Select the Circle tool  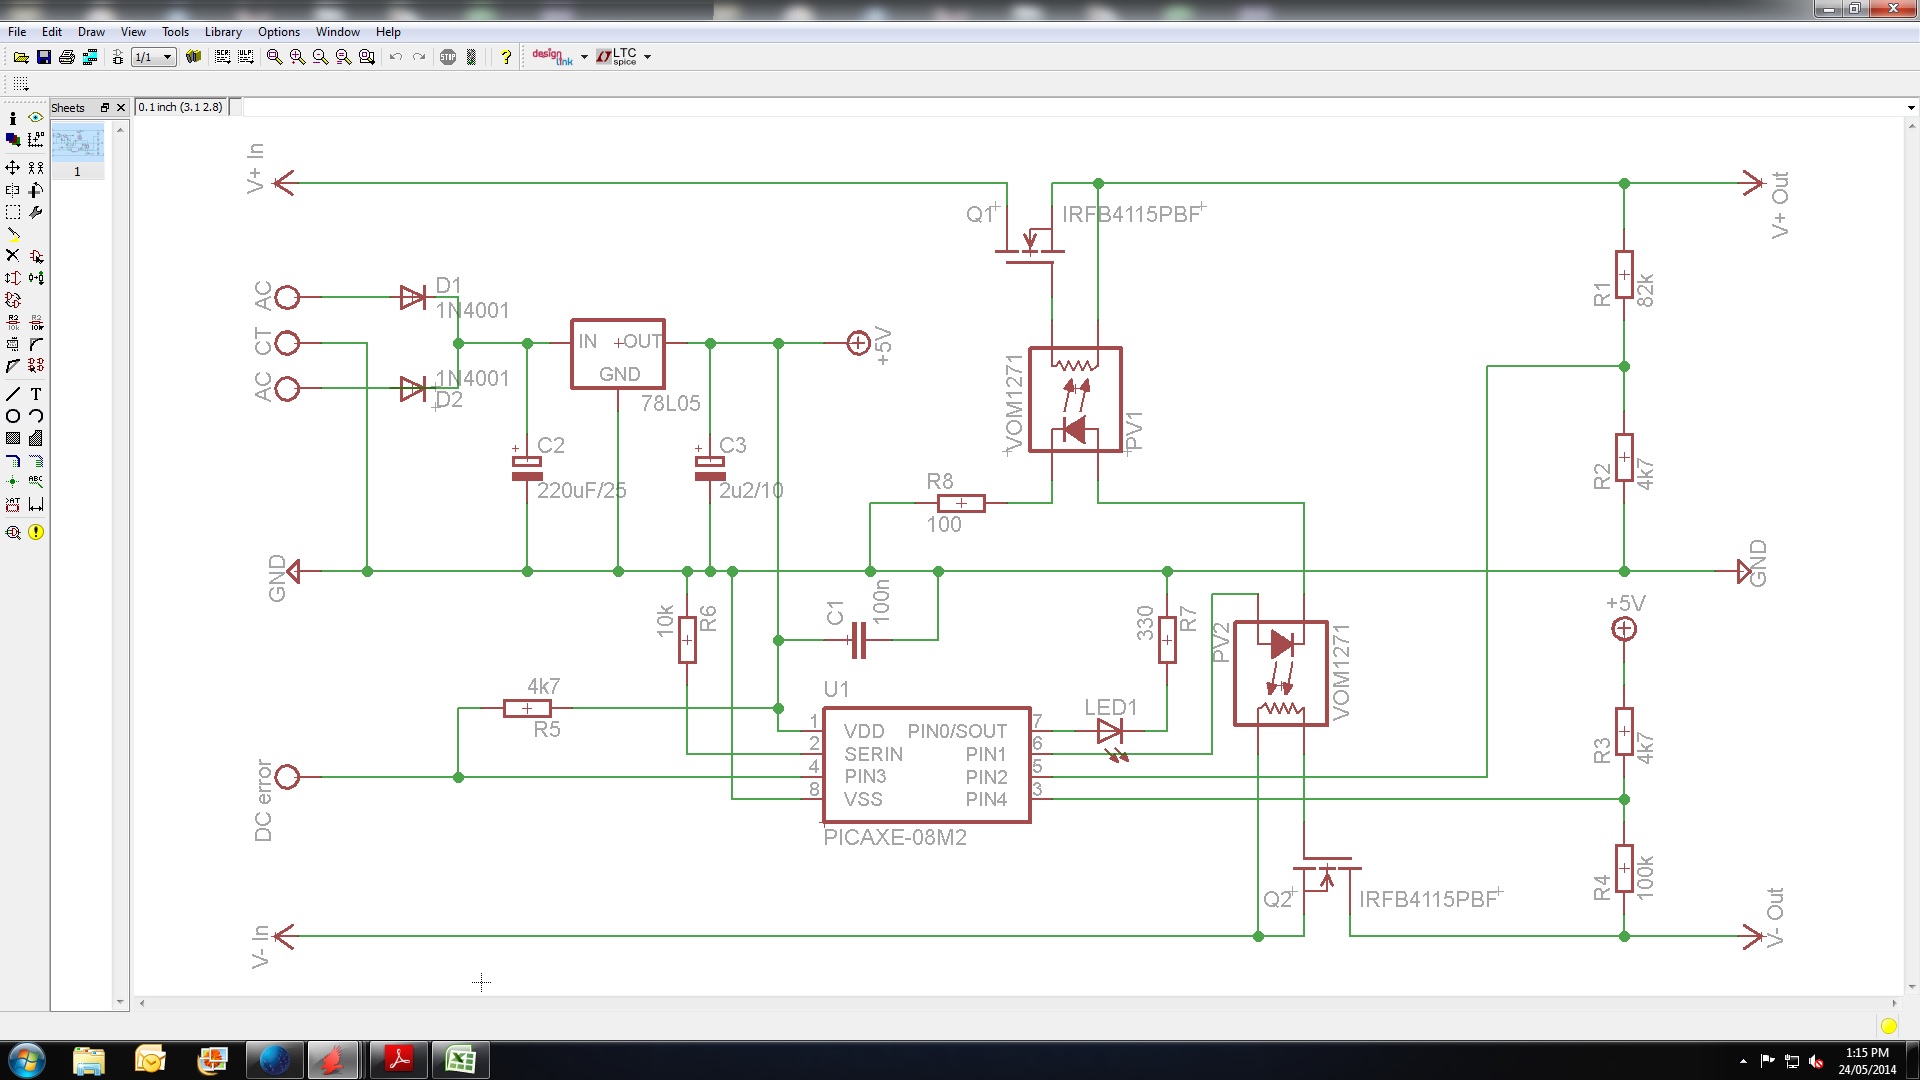pyautogui.click(x=13, y=416)
